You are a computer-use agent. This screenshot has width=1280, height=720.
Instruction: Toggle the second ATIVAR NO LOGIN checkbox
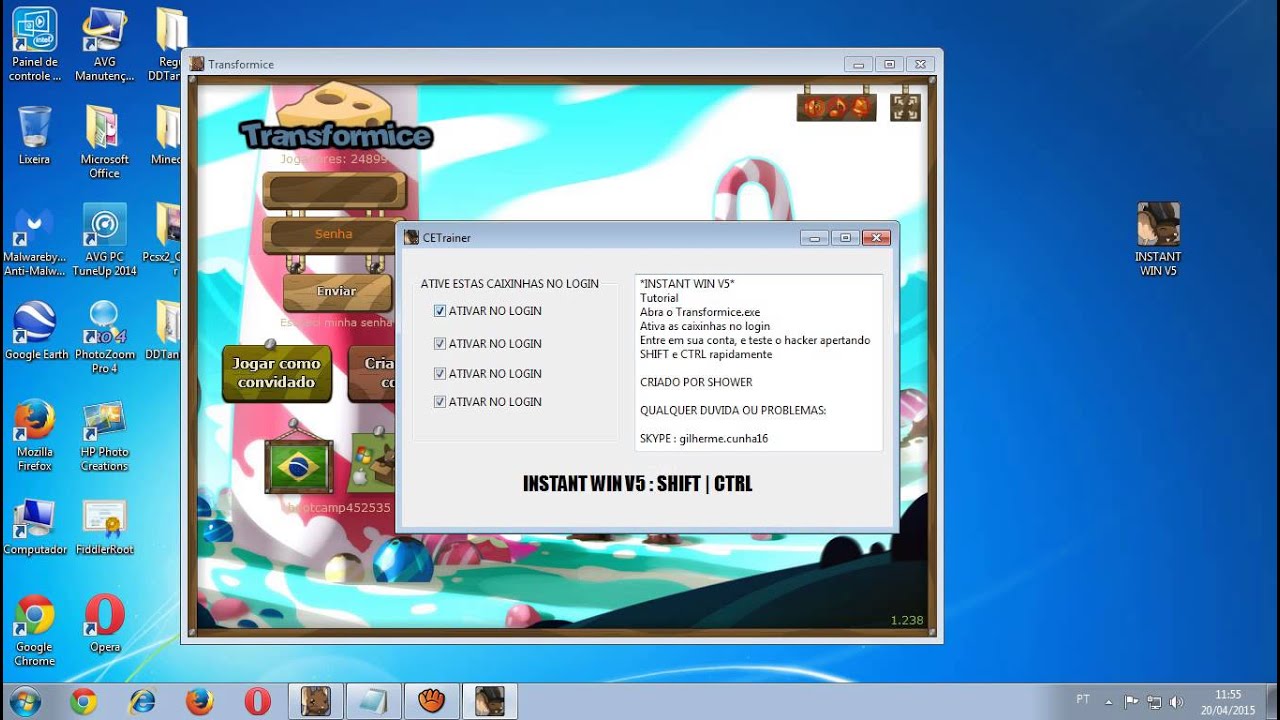tap(440, 343)
